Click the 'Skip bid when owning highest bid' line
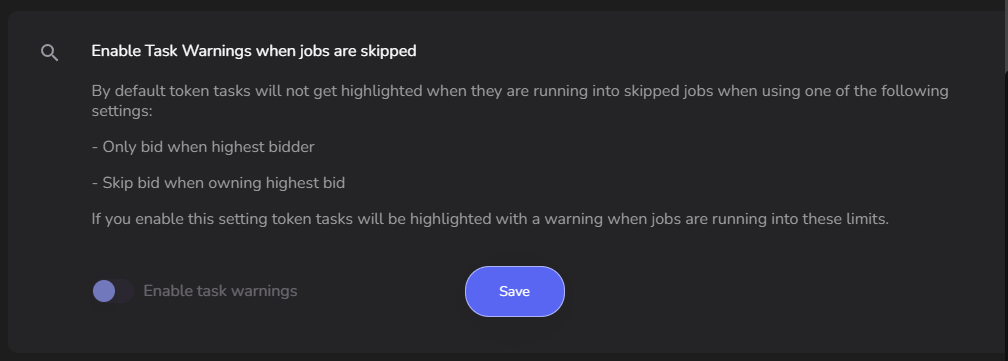Viewport: 1008px width, 361px height. 219,183
